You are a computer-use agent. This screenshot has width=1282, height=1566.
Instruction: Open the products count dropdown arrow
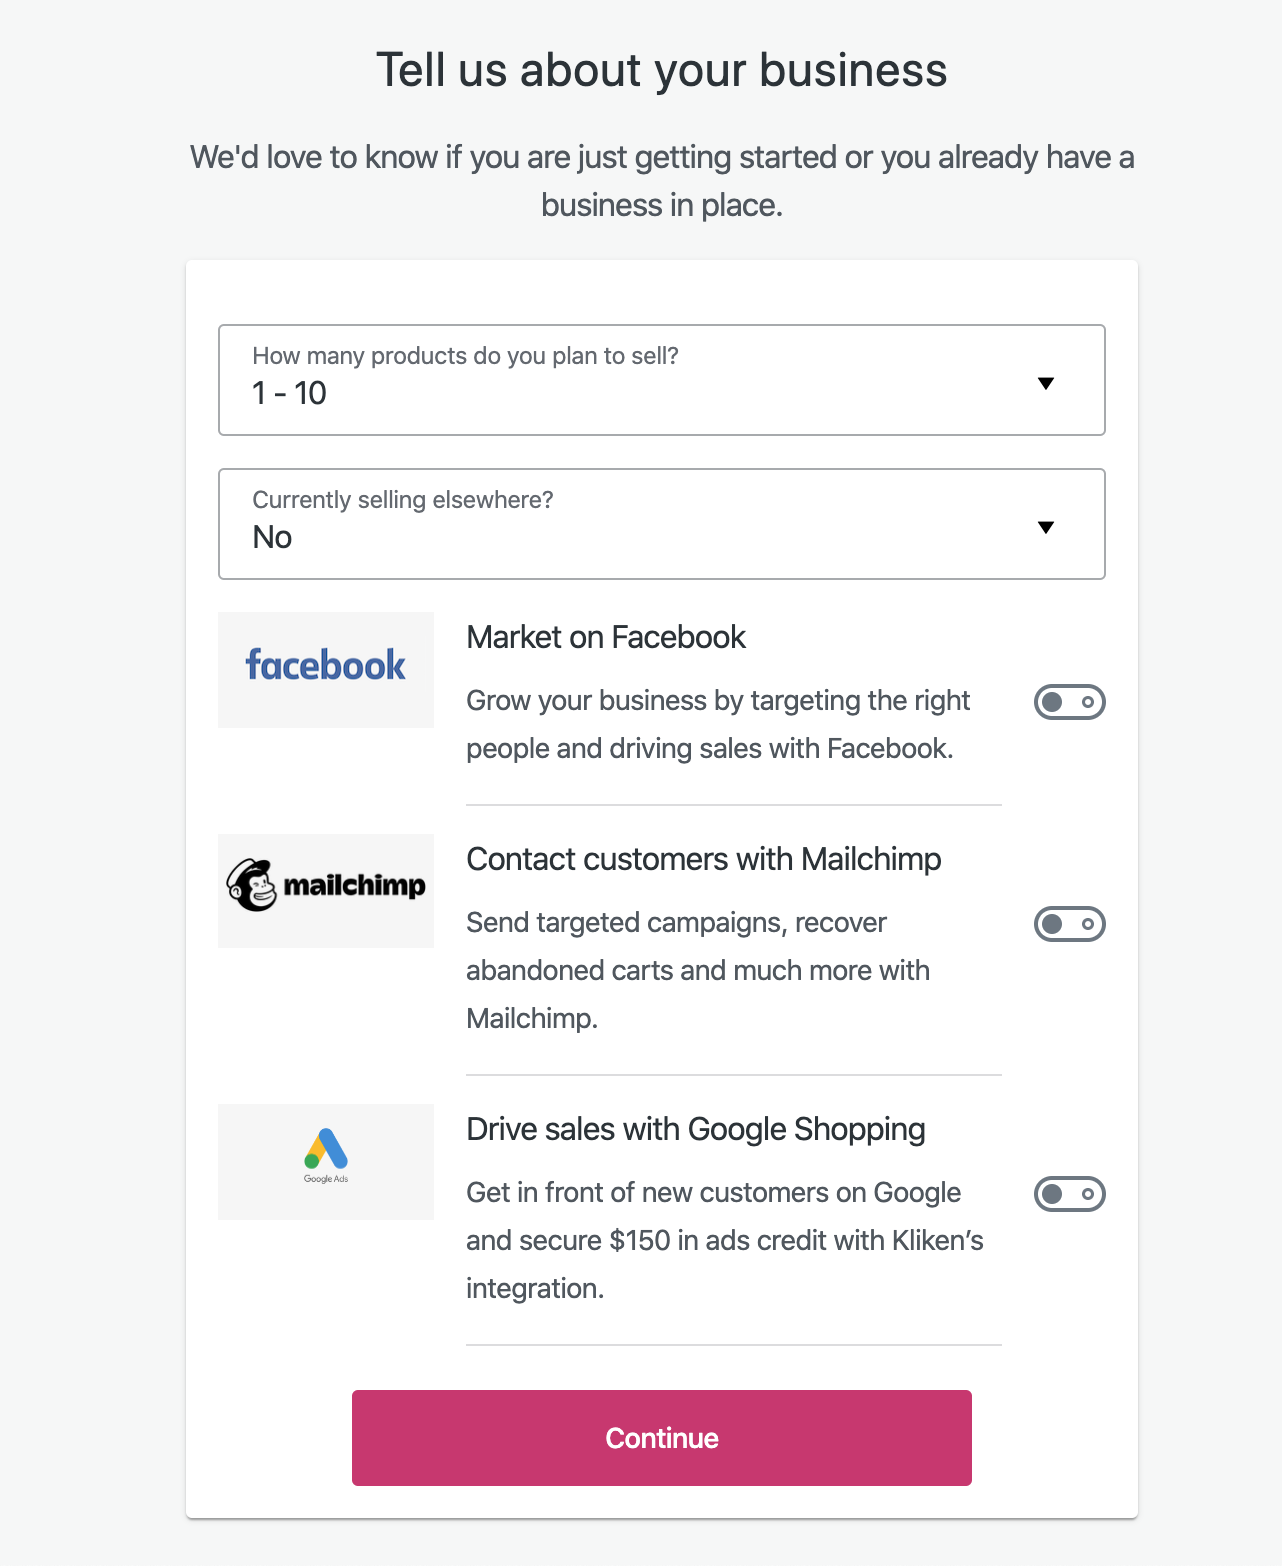1046,383
